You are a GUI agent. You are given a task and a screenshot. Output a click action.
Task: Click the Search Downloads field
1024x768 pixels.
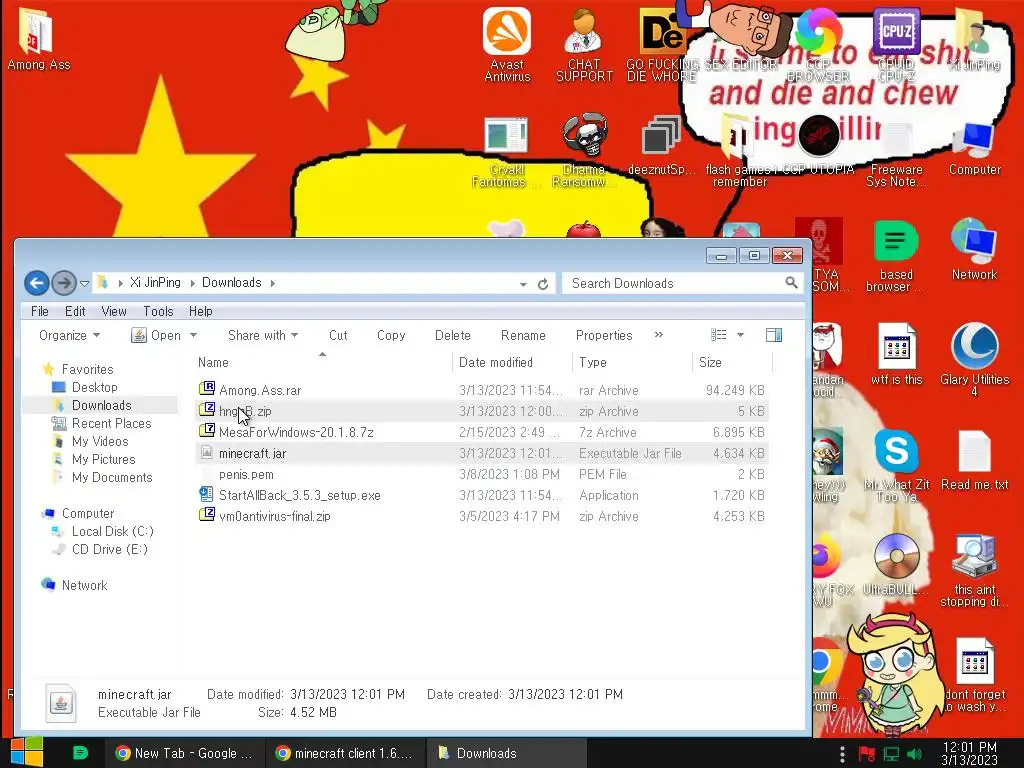[682, 283]
